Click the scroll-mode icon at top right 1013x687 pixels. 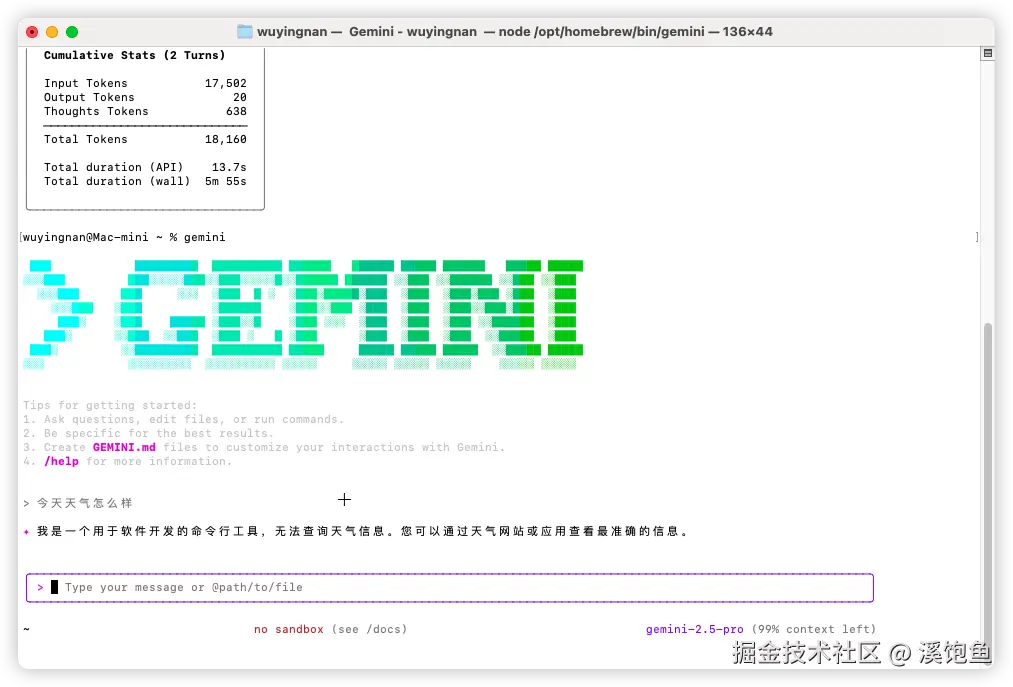[987, 54]
